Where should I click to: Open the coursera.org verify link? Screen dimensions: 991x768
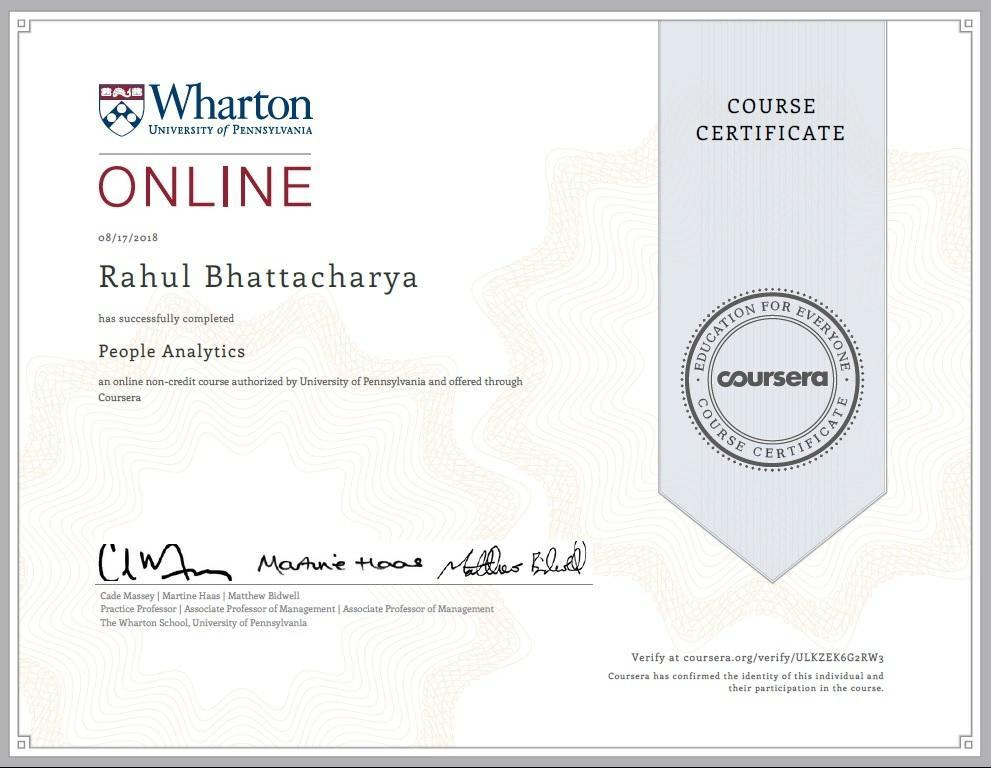point(757,657)
